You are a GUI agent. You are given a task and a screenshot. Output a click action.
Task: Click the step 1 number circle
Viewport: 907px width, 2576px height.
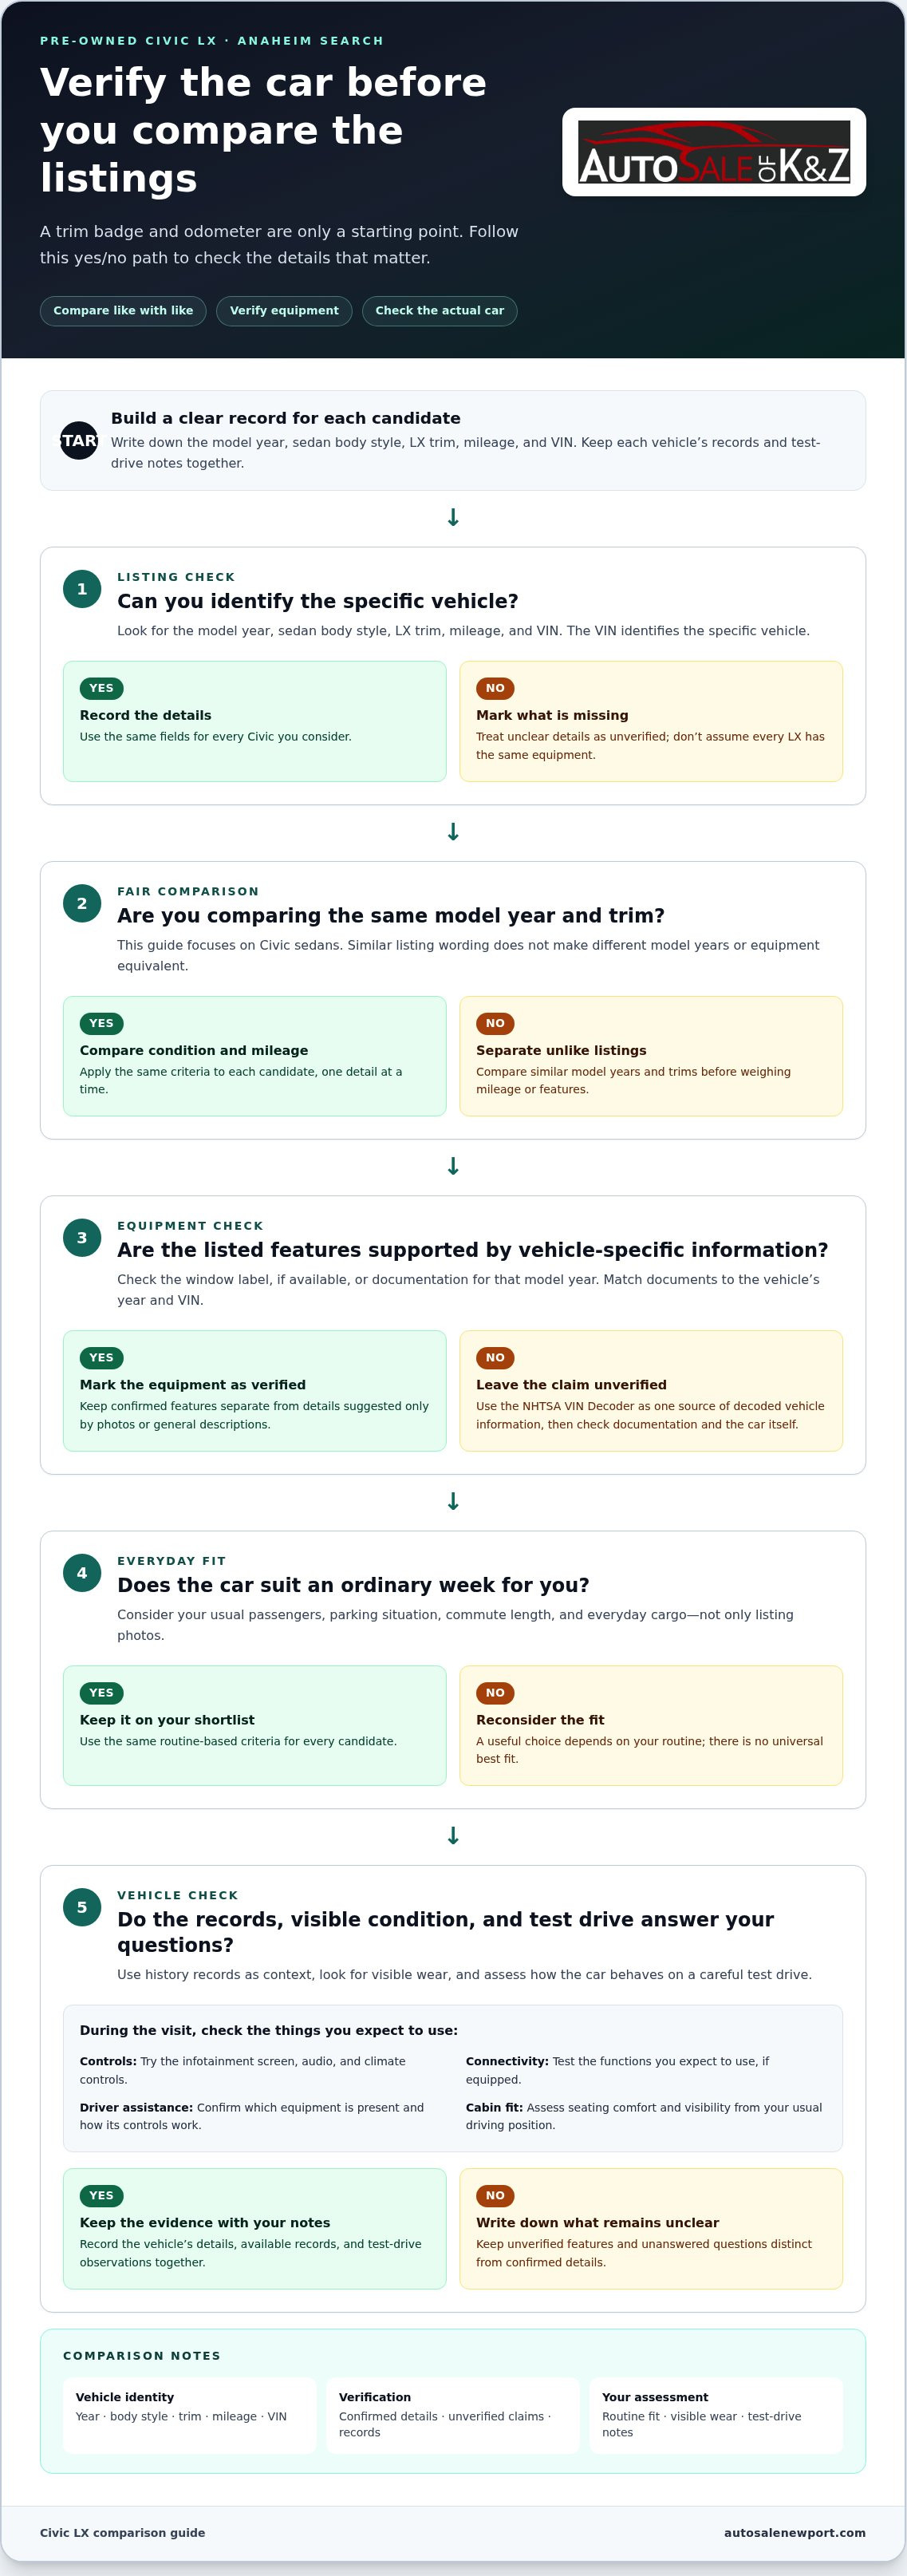82,589
